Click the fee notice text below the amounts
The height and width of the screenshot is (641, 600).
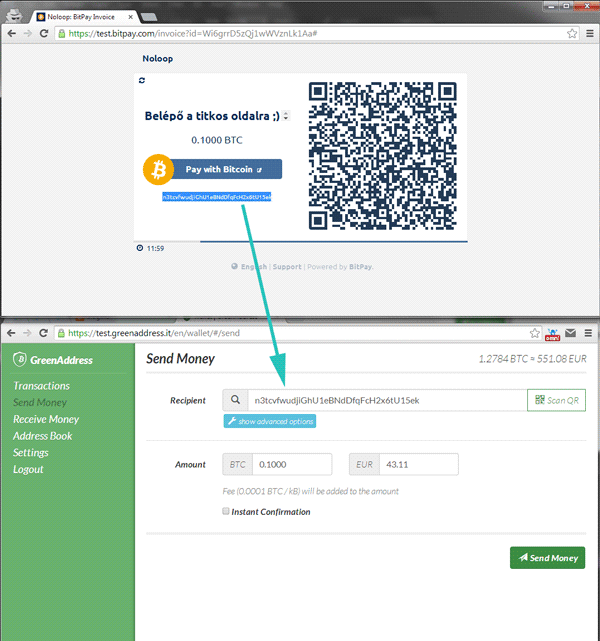(311, 491)
